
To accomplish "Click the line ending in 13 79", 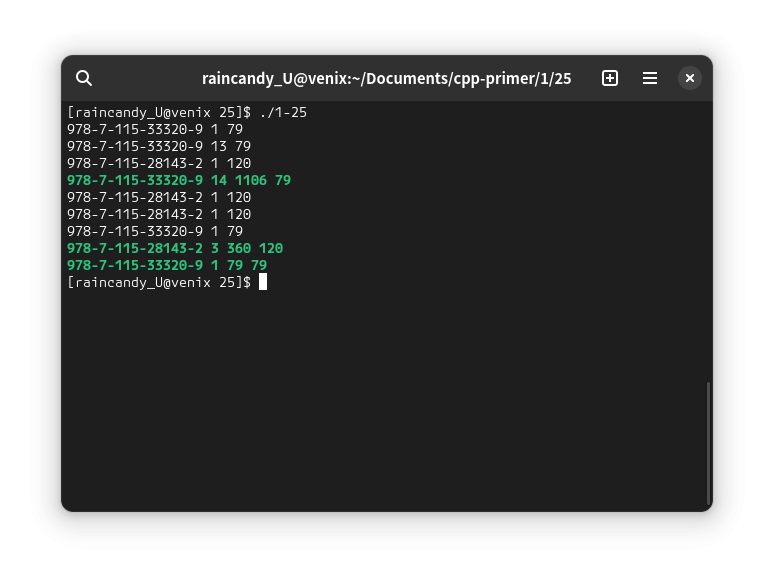I will point(158,146).
